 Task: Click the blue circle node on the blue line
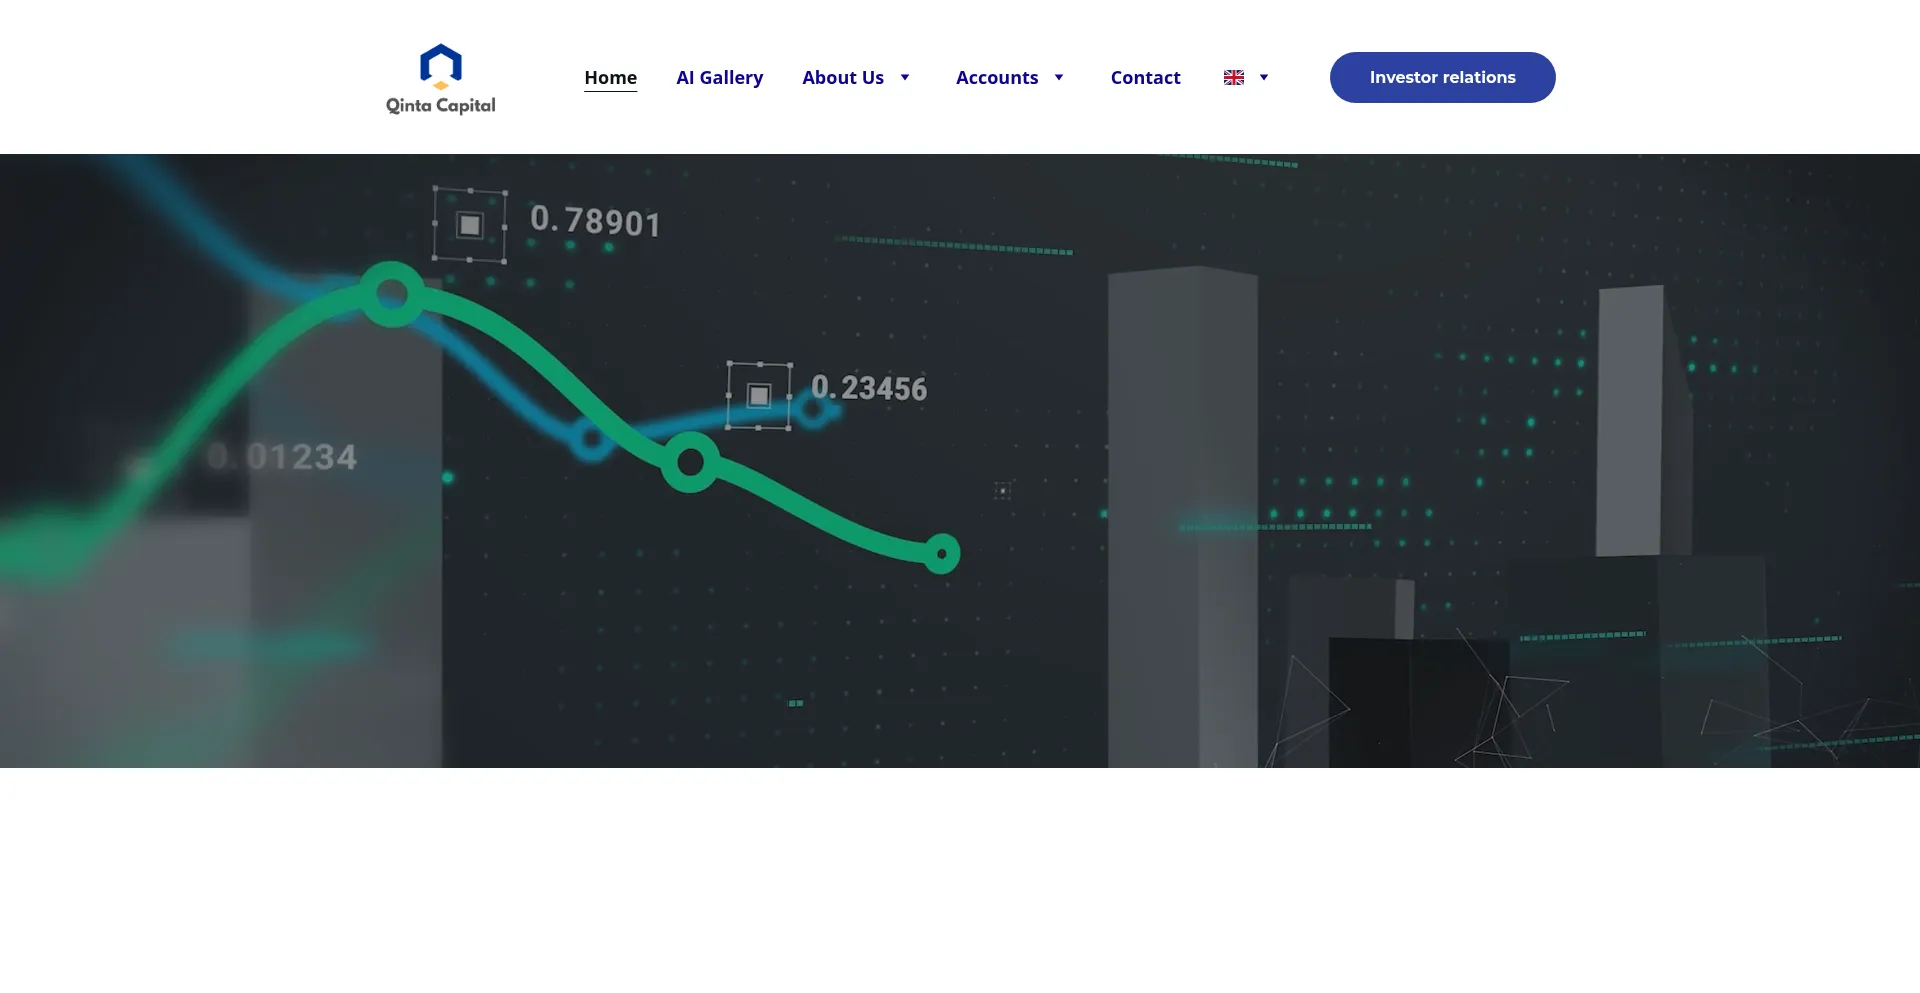click(591, 439)
